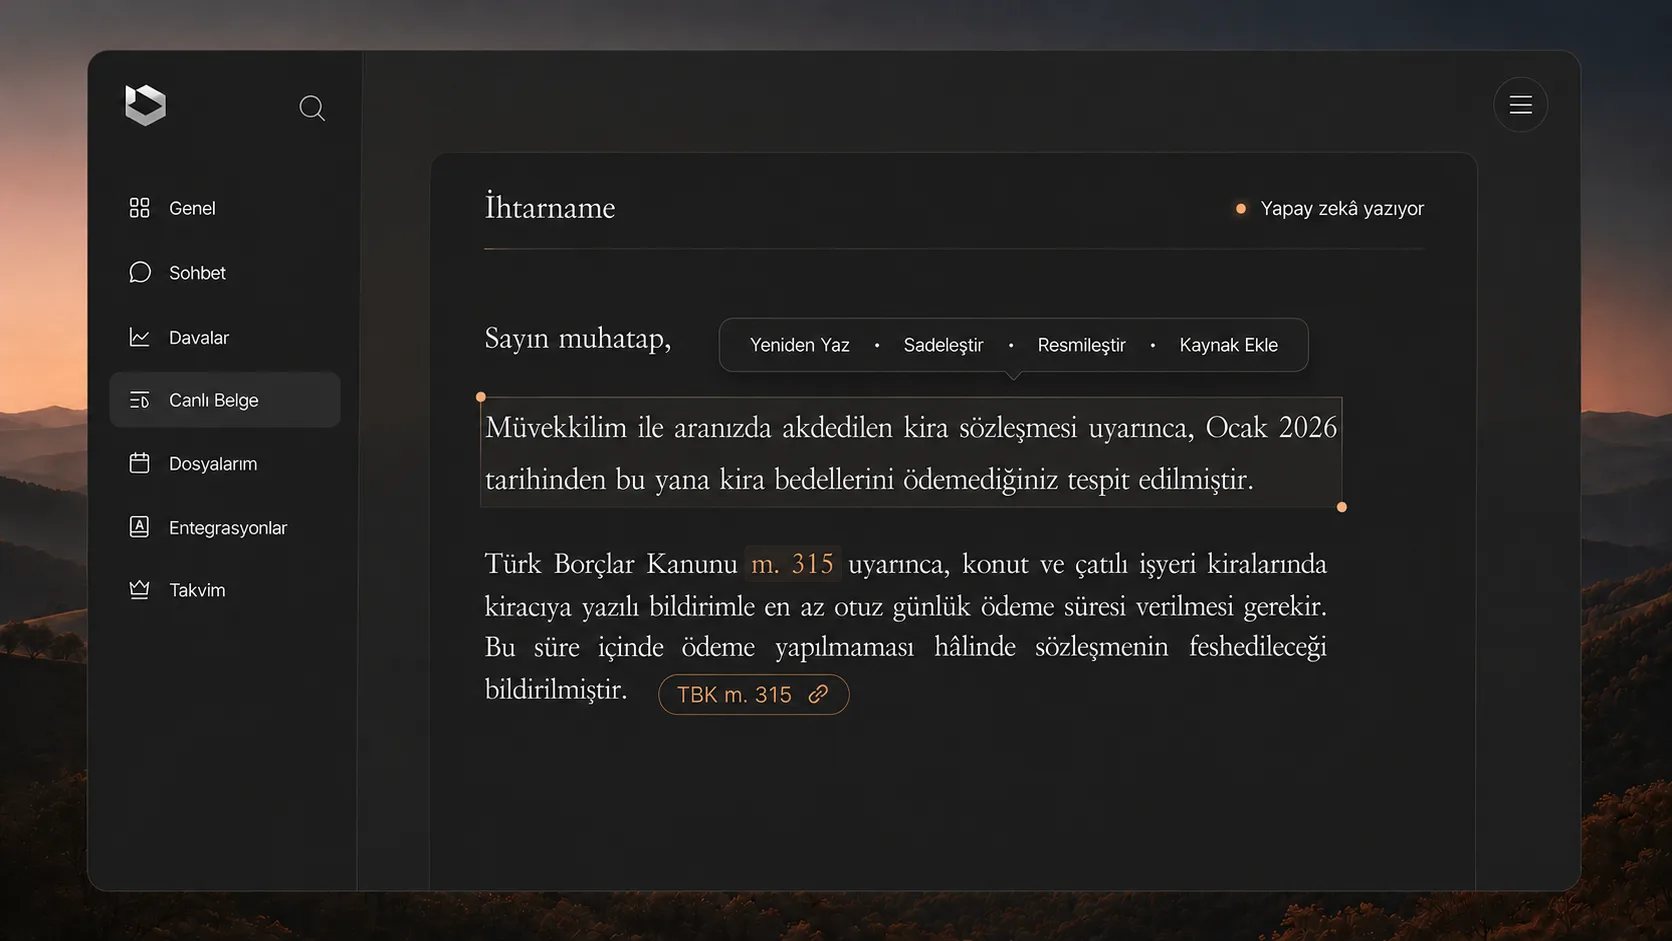Viewport: 1672px width, 941px height.
Task: Click the Genel grid icon
Action: 139,208
